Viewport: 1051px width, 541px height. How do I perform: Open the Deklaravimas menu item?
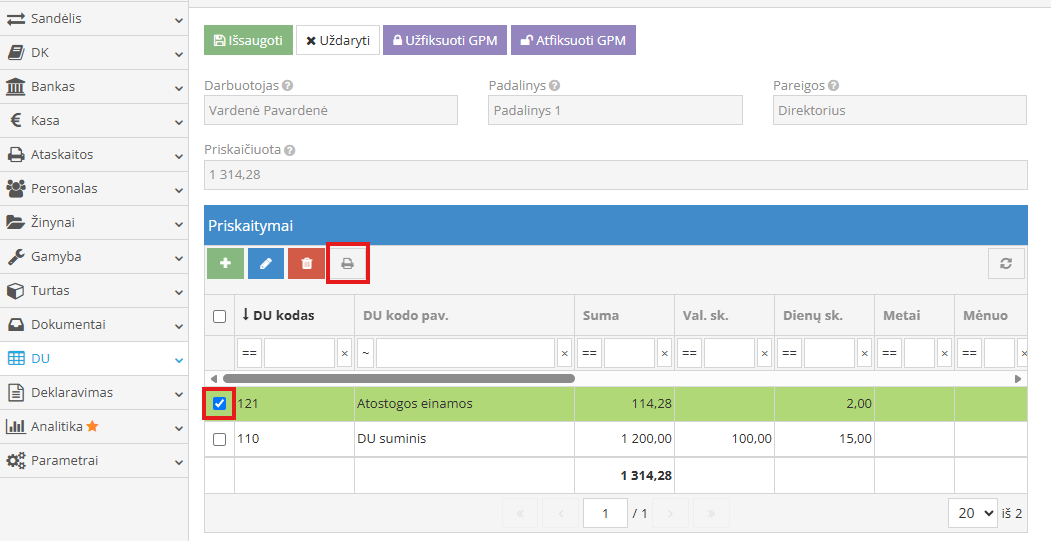pos(94,392)
